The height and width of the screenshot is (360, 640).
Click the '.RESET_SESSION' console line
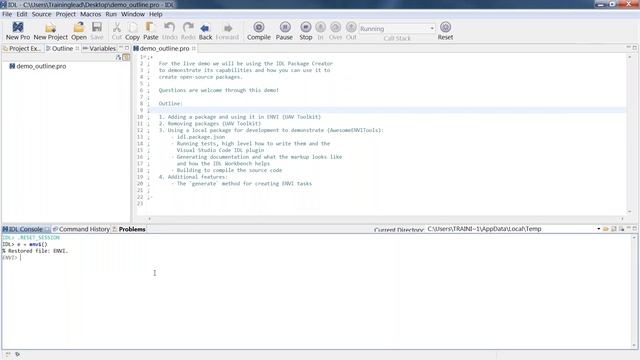(31, 238)
